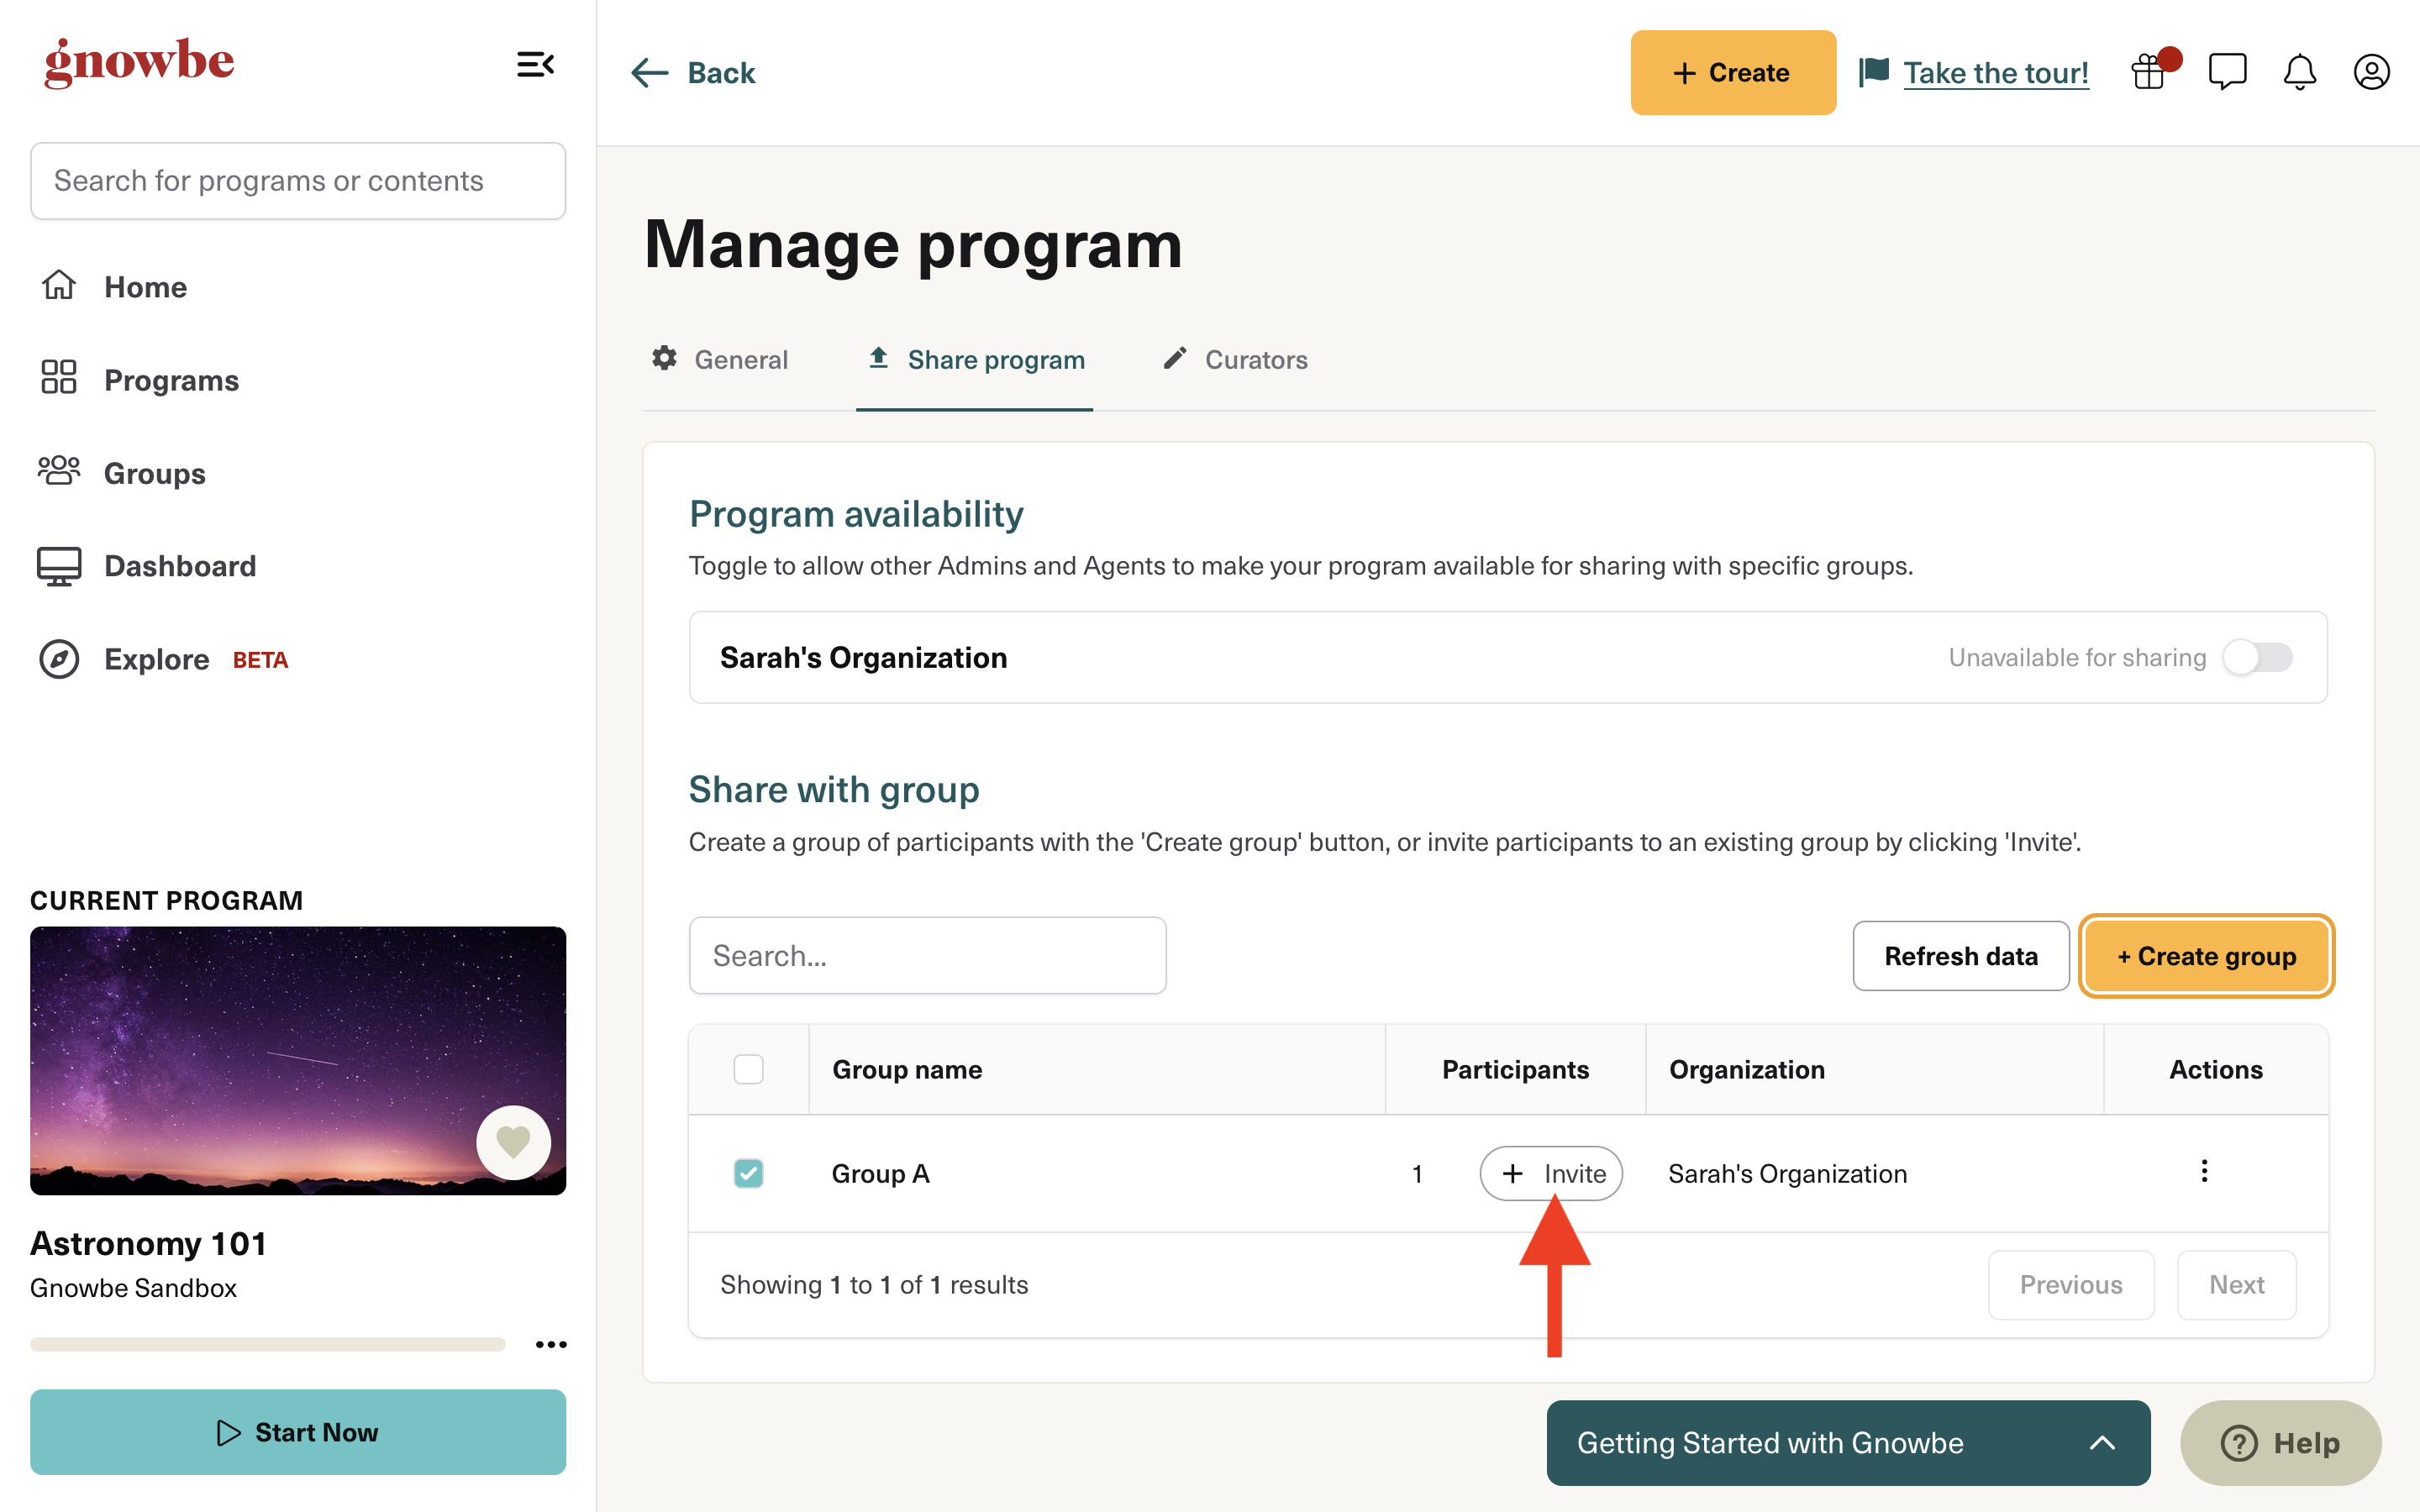Open the chat messages icon
This screenshot has width=2420, height=1512.
[x=2227, y=72]
